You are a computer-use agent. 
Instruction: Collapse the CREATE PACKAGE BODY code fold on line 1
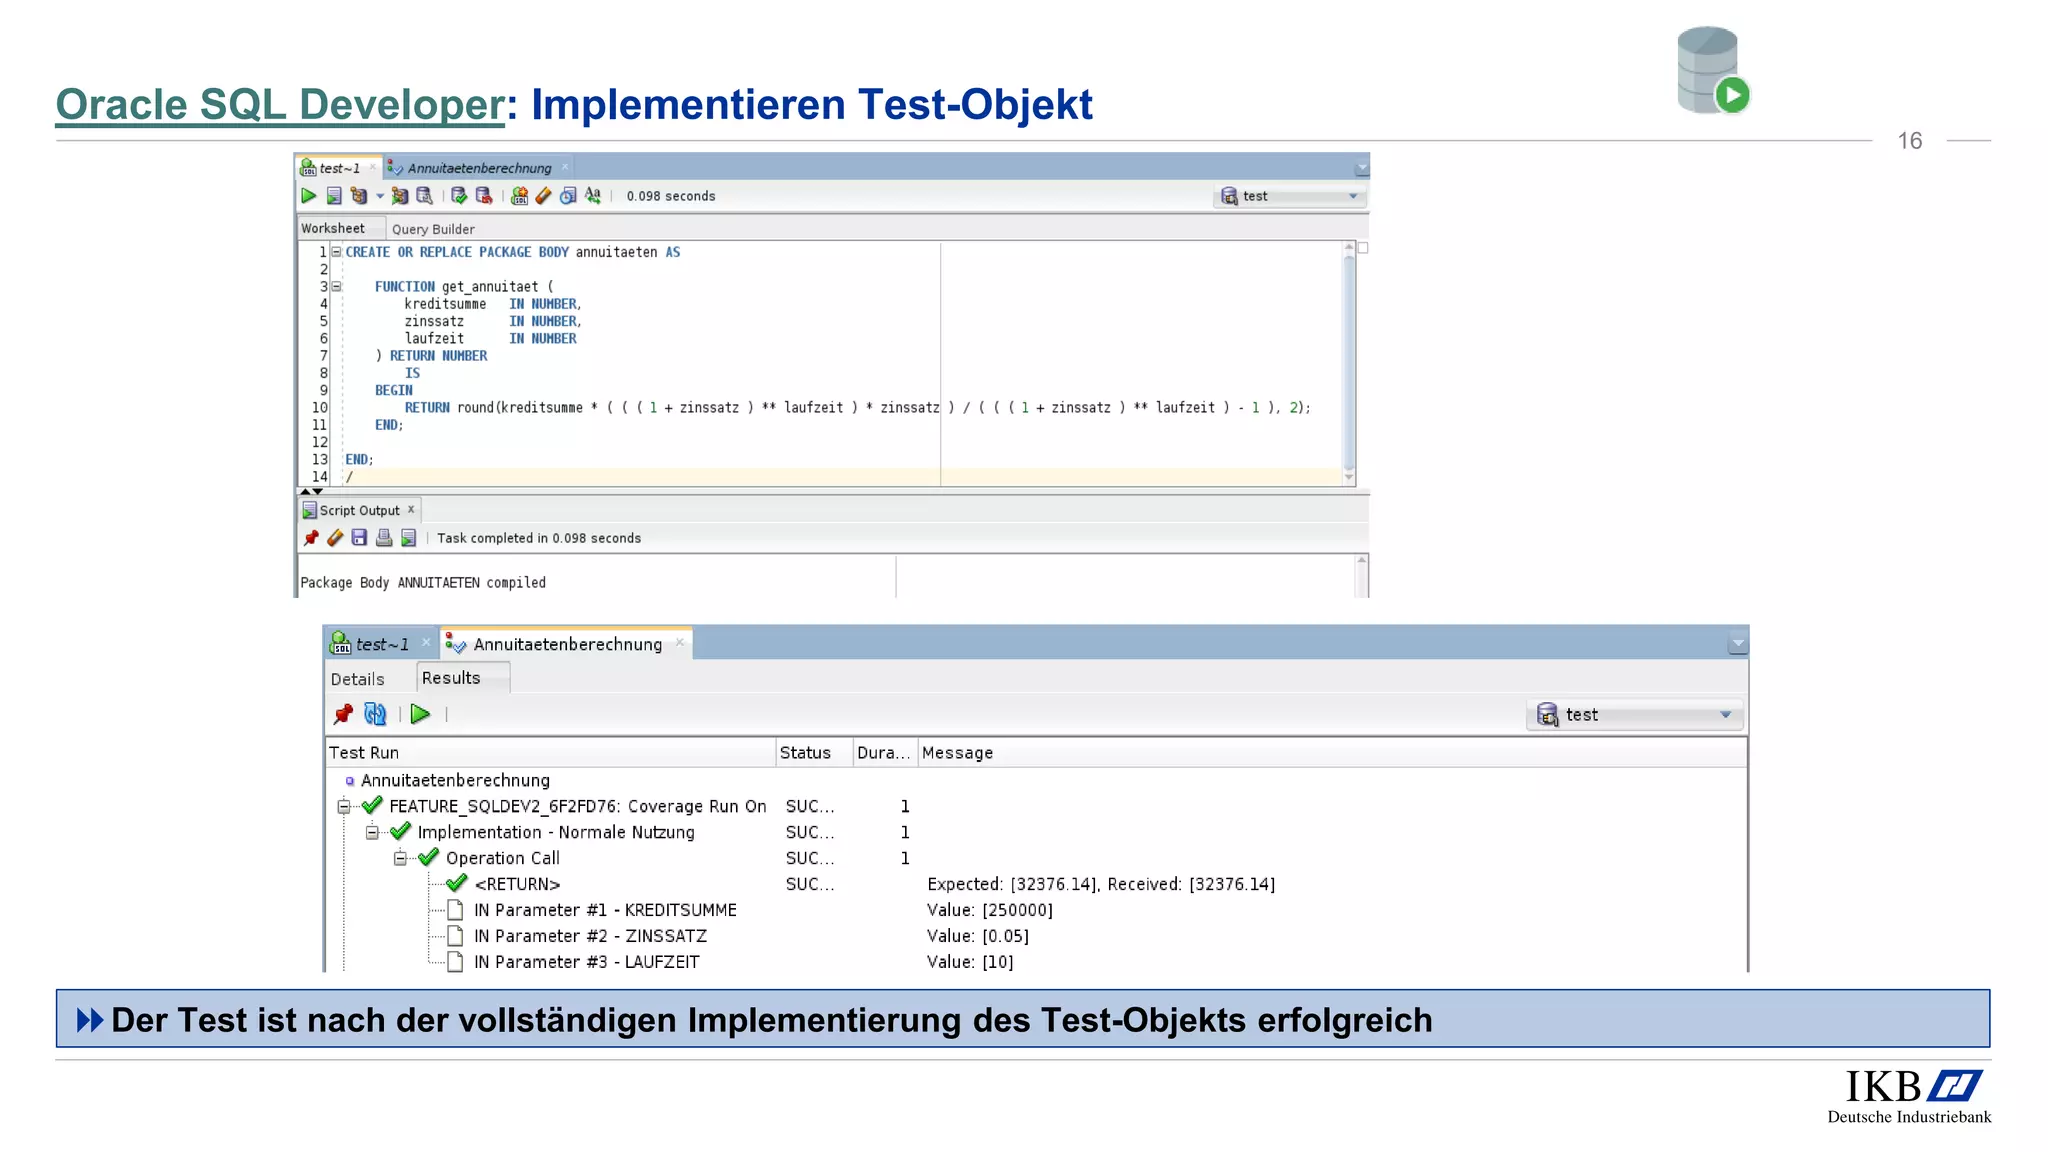click(x=337, y=252)
